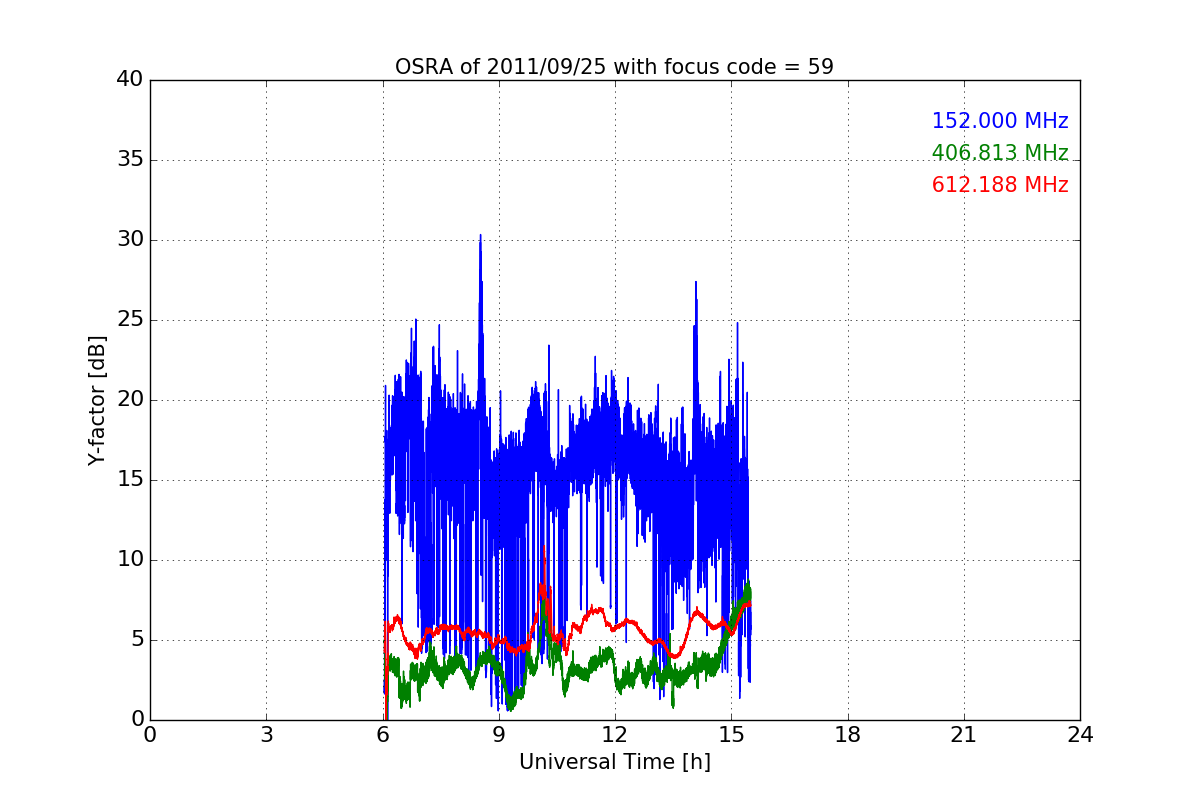Click x-axis tick label 15
The height and width of the screenshot is (800, 1200).
coord(731,734)
